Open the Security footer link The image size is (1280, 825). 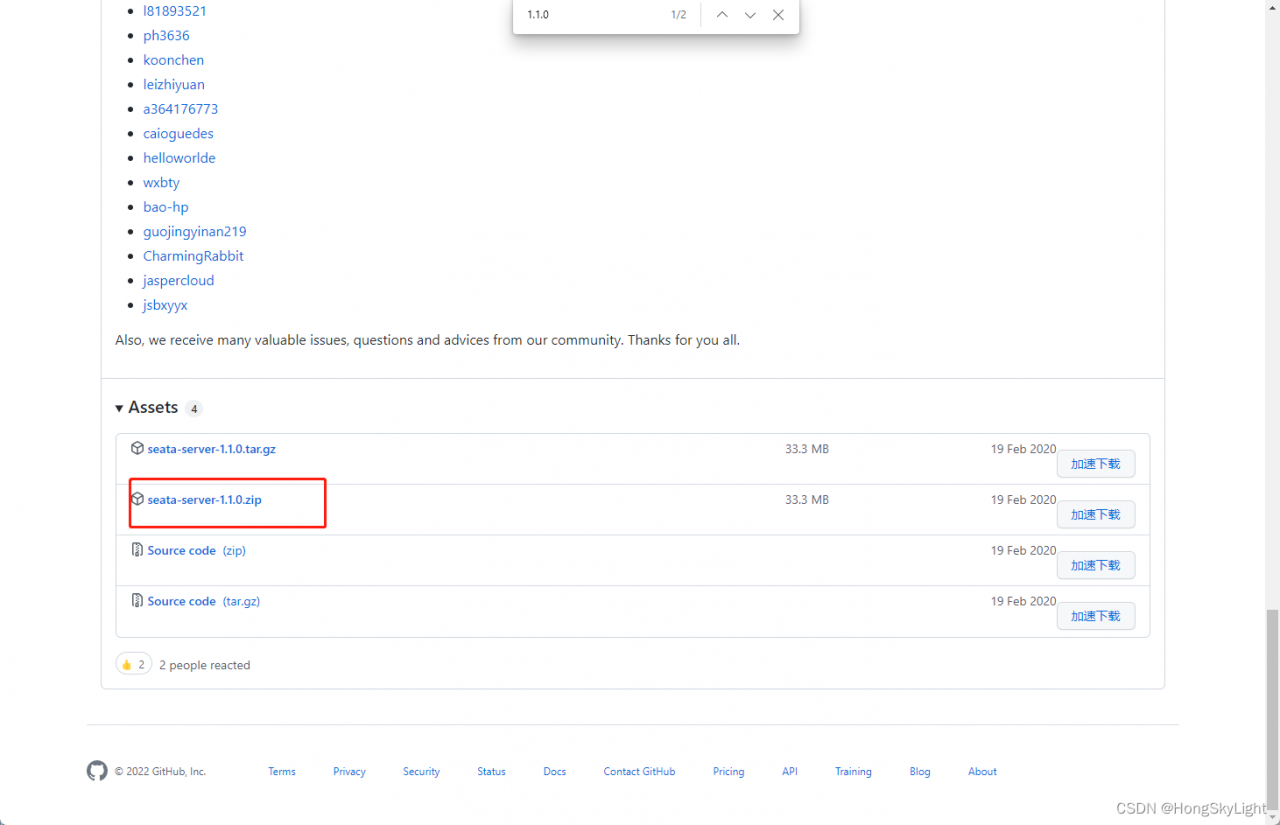[421, 771]
